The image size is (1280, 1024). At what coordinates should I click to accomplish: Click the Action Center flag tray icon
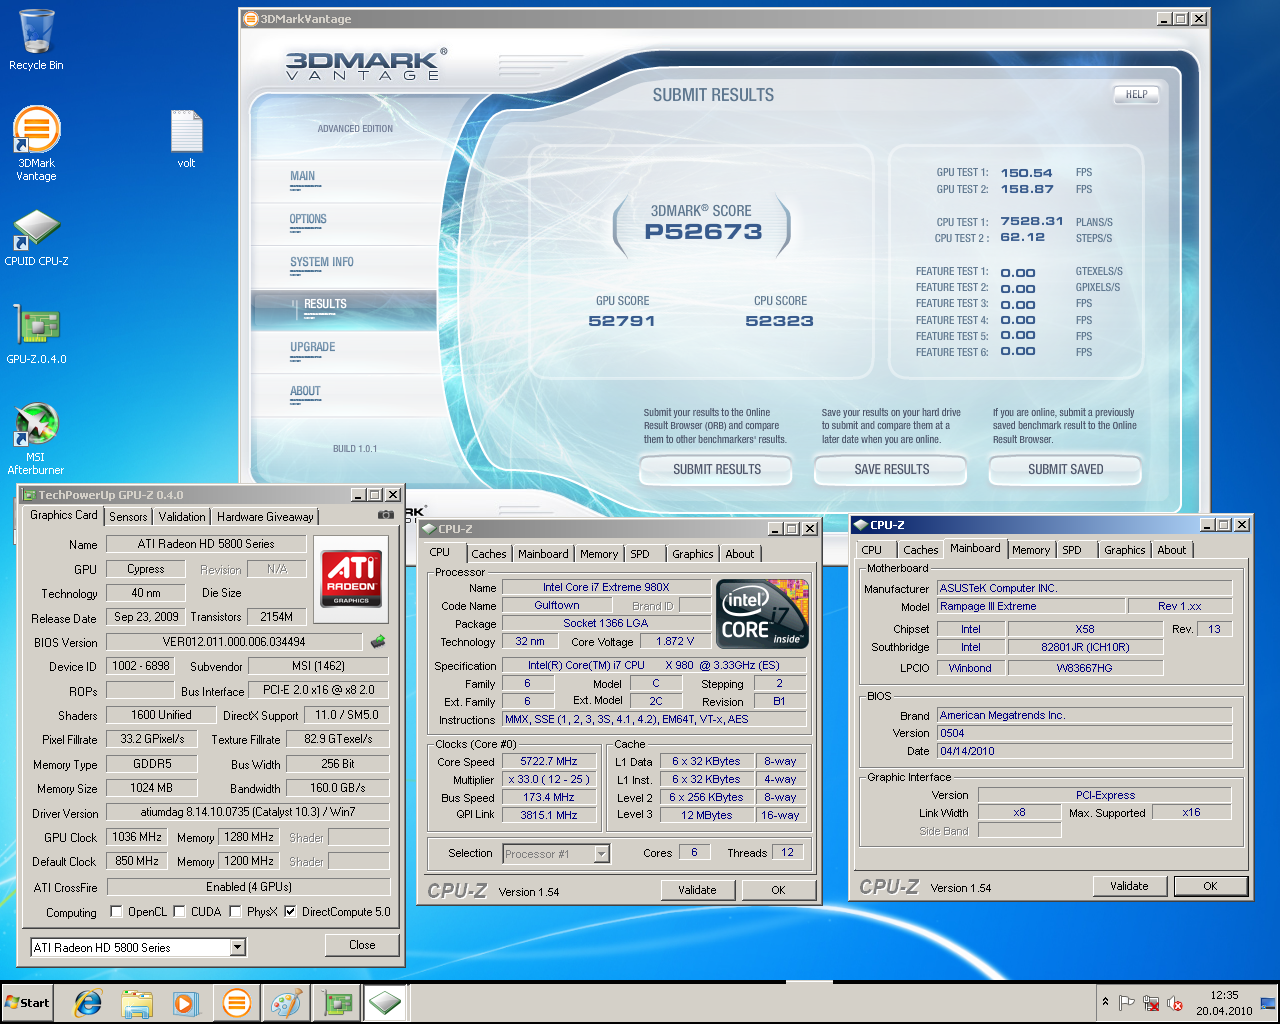pyautogui.click(x=1127, y=1003)
